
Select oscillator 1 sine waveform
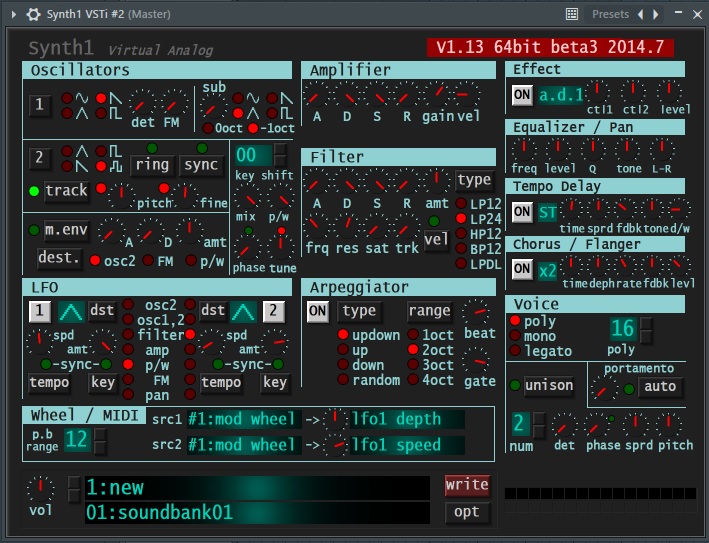tap(67, 98)
